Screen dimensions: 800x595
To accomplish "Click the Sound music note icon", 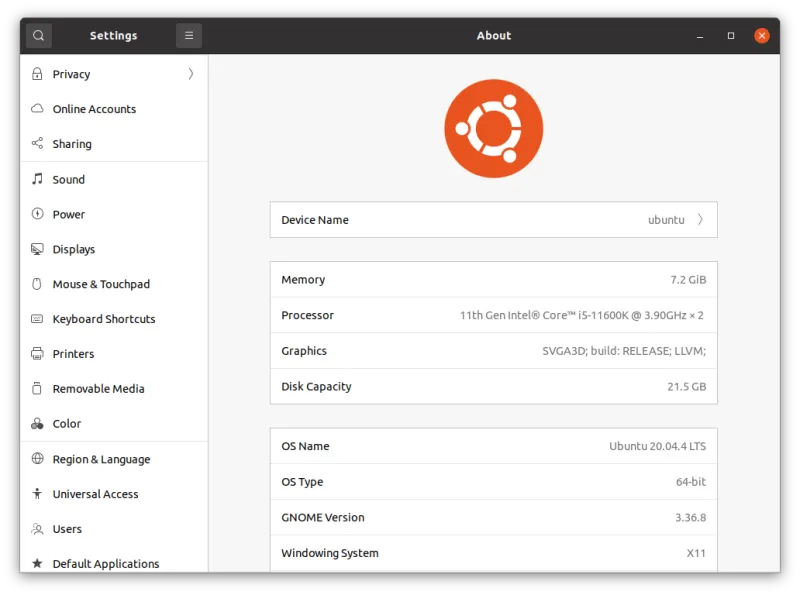I will [37, 179].
